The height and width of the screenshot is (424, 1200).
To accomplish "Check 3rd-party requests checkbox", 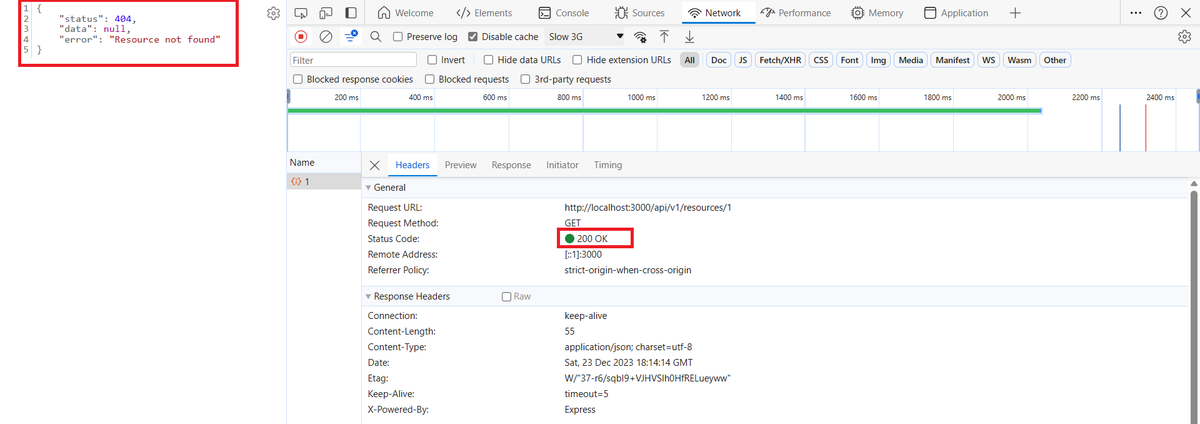I will tap(526, 79).
